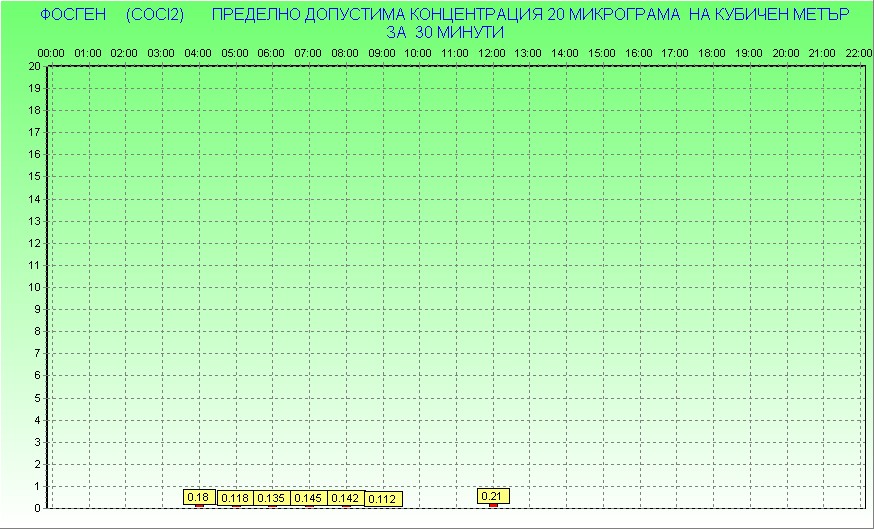
Task: Click the 03:00 time axis label
Action: [x=161, y=54]
